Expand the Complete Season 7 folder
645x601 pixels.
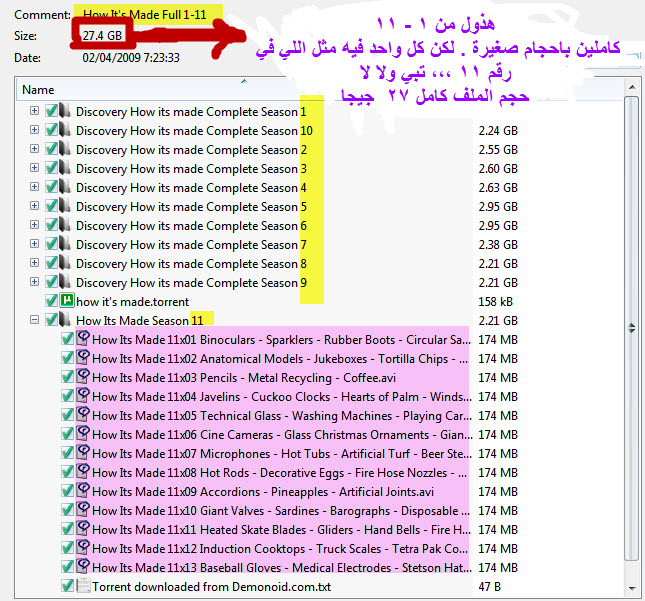coord(35,244)
